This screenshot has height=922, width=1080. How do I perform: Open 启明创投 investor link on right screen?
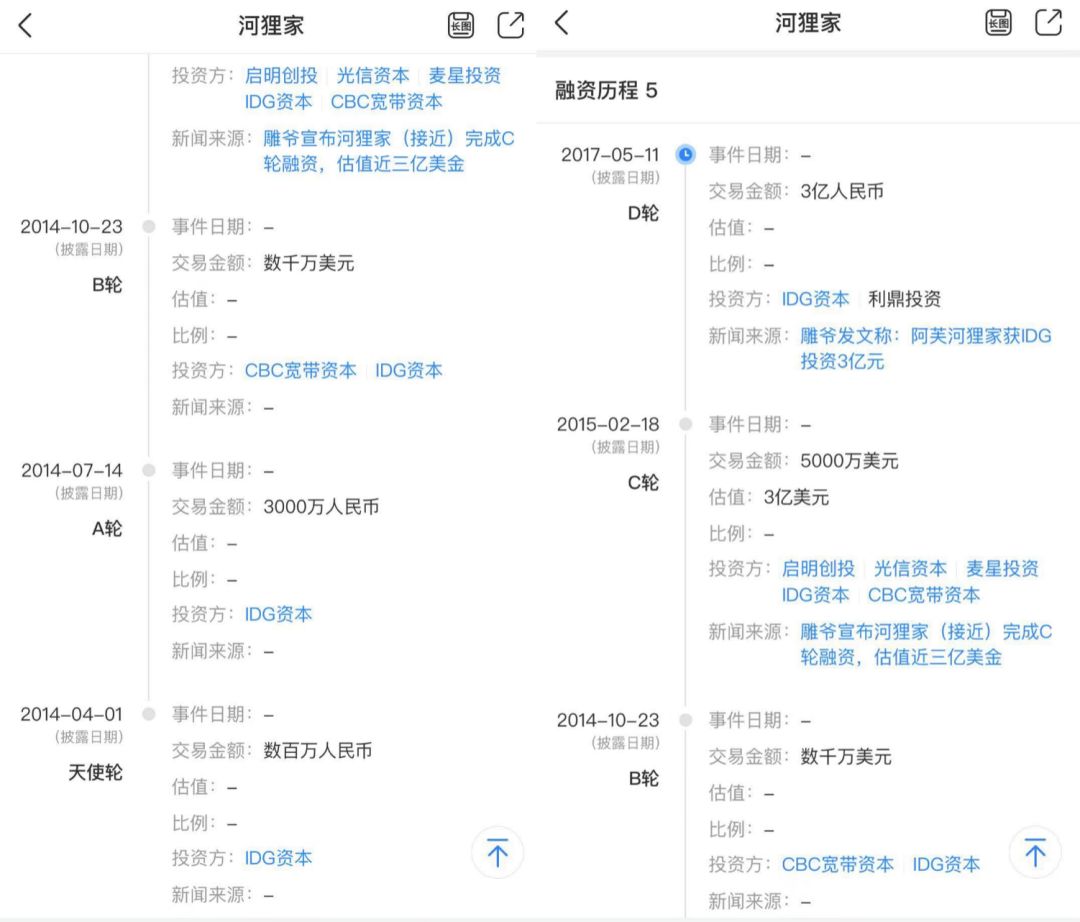(x=818, y=569)
